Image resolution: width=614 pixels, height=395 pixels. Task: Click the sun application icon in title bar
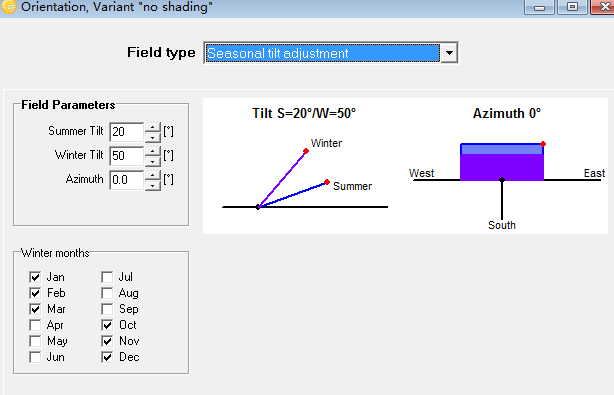point(9,6)
